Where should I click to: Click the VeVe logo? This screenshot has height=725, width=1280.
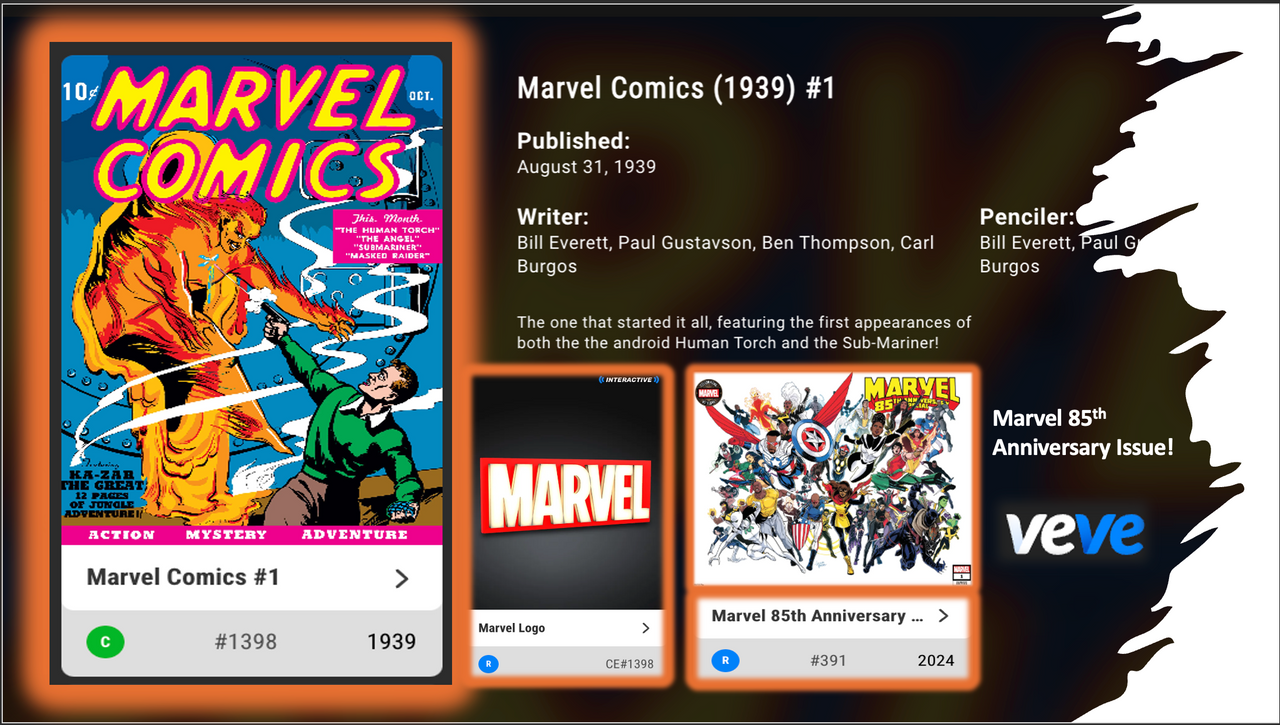pos(1075,533)
